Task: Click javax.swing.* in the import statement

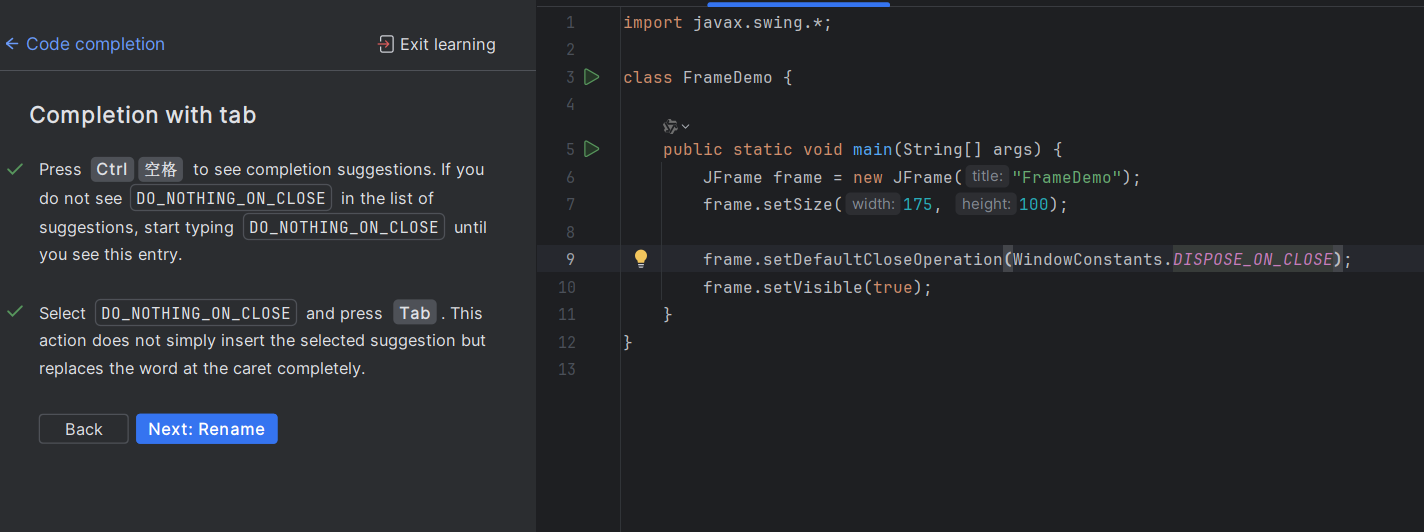Action: (x=757, y=22)
